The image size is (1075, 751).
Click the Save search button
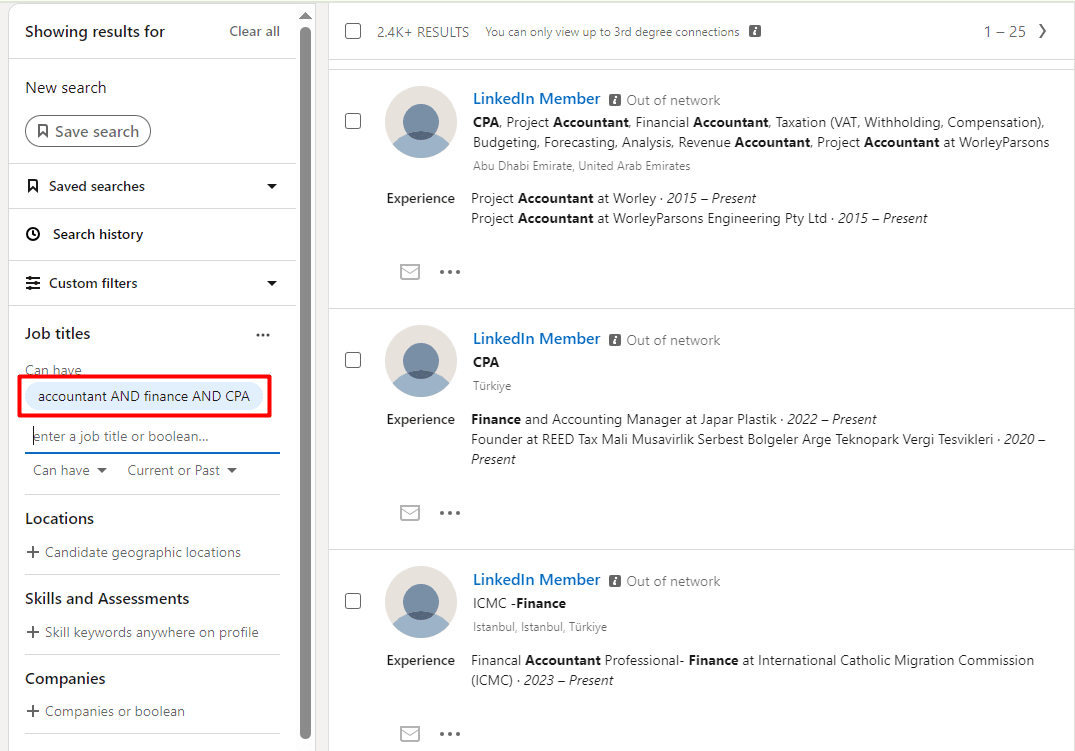coord(88,131)
